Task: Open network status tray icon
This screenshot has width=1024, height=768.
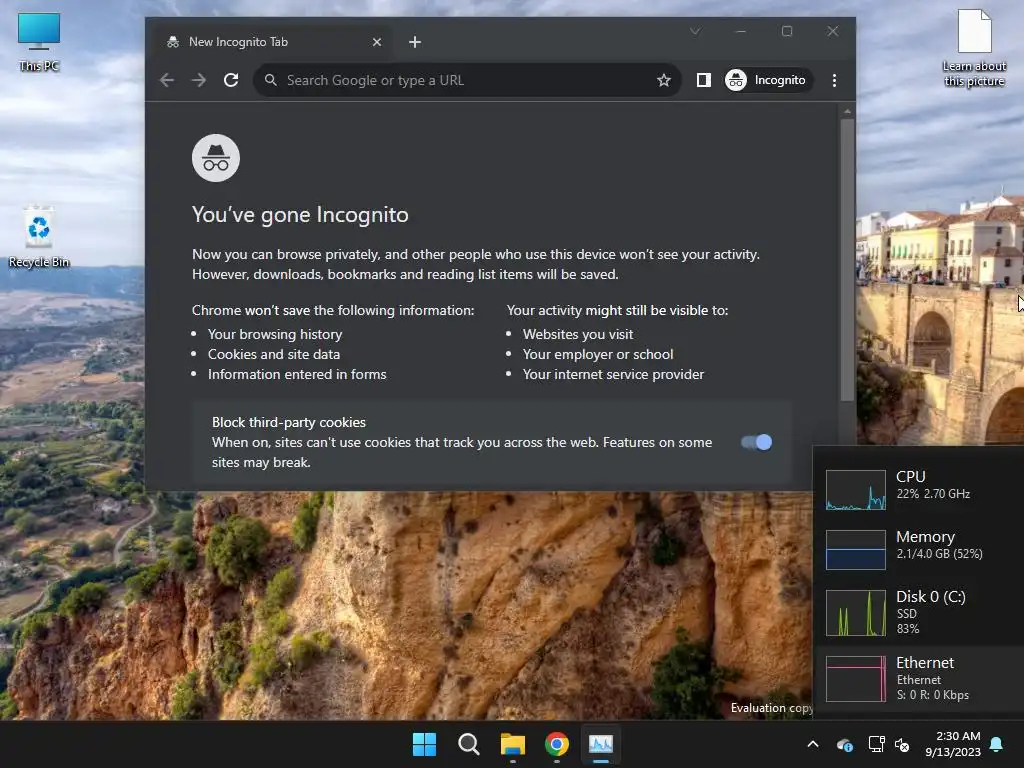Action: [x=876, y=744]
